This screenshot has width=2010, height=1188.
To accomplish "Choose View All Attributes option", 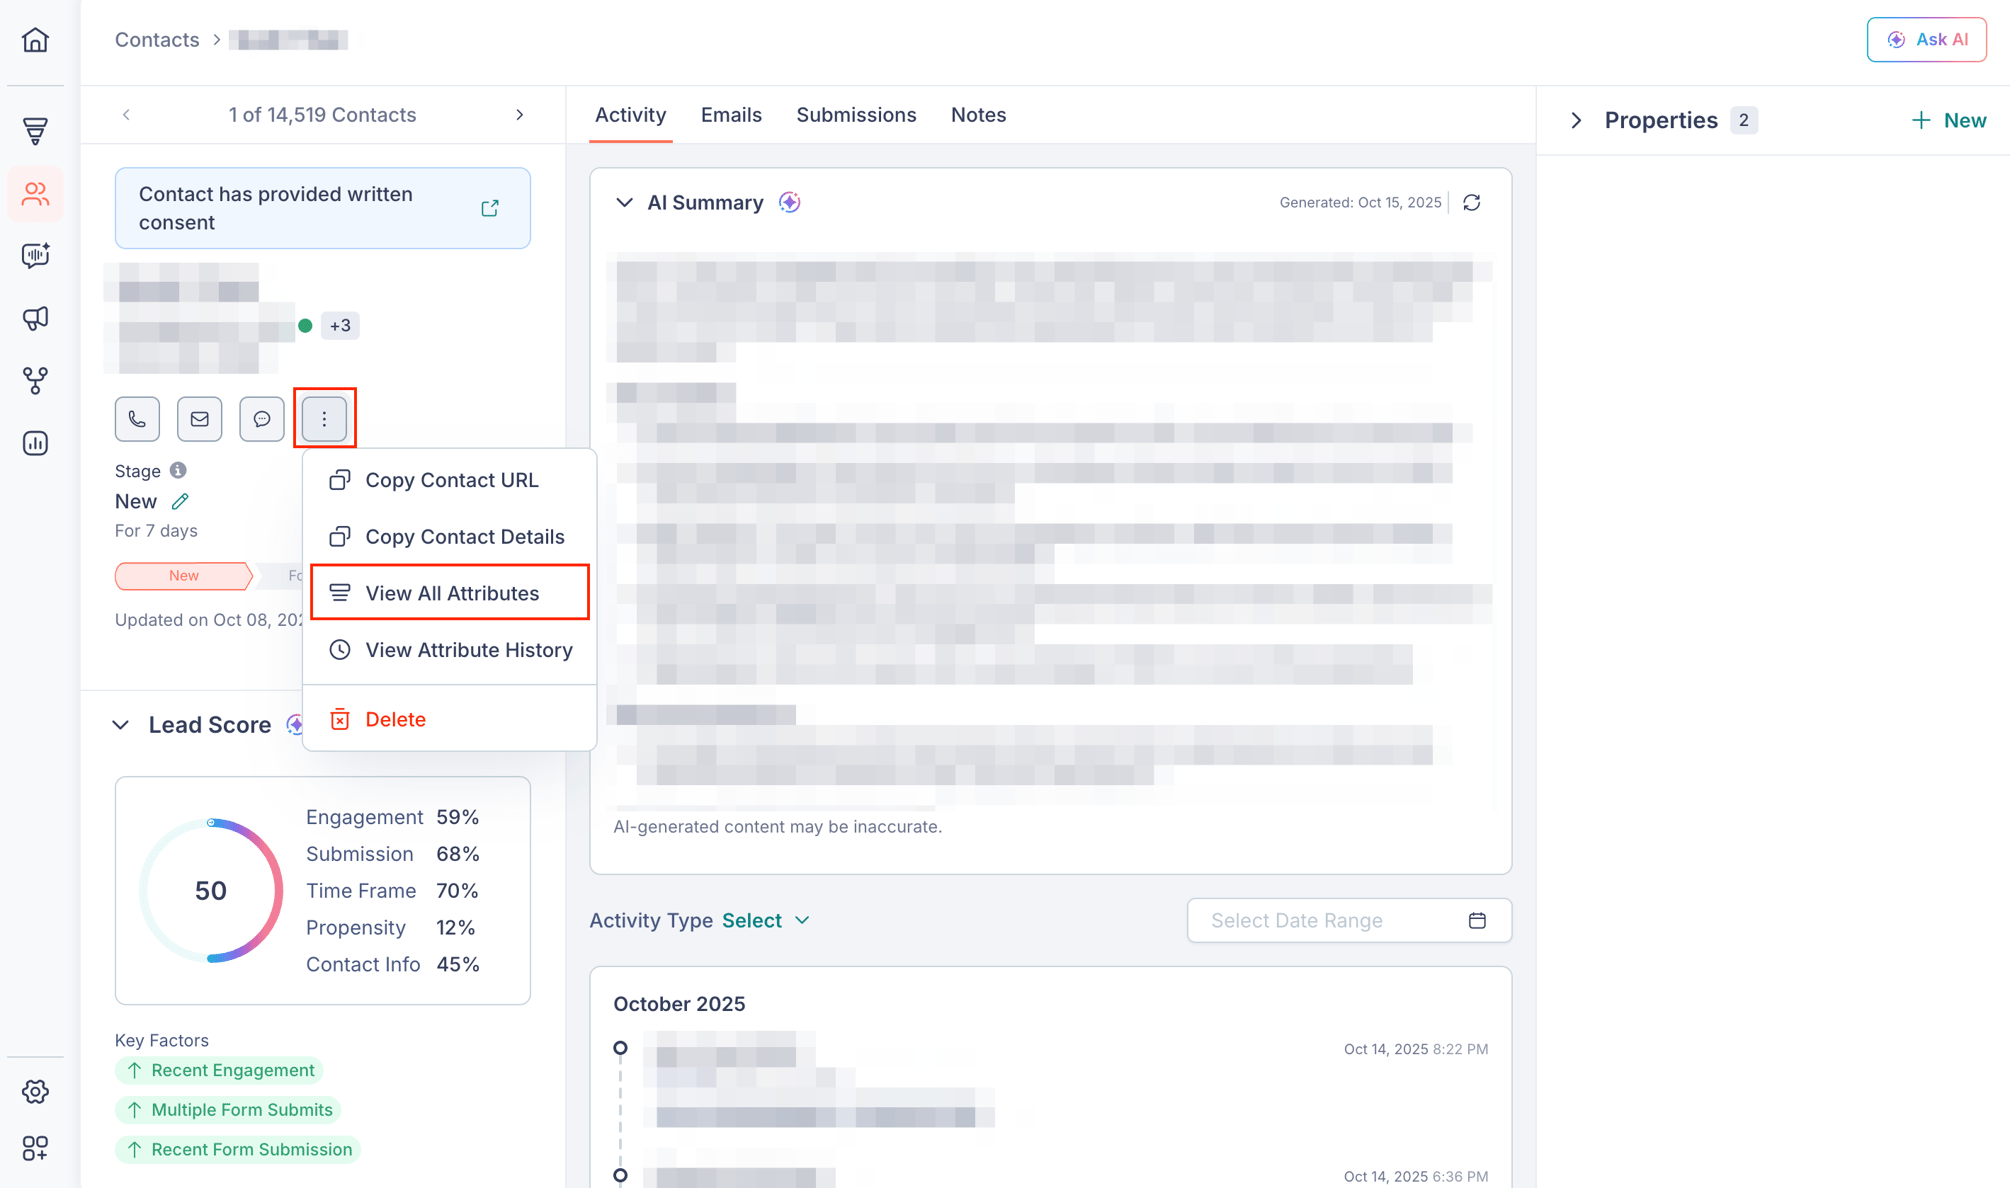I will click(x=450, y=593).
